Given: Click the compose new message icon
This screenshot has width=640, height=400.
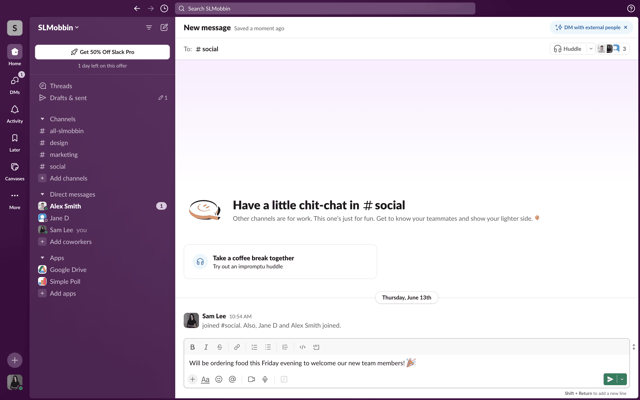Looking at the screenshot, I should [x=164, y=27].
